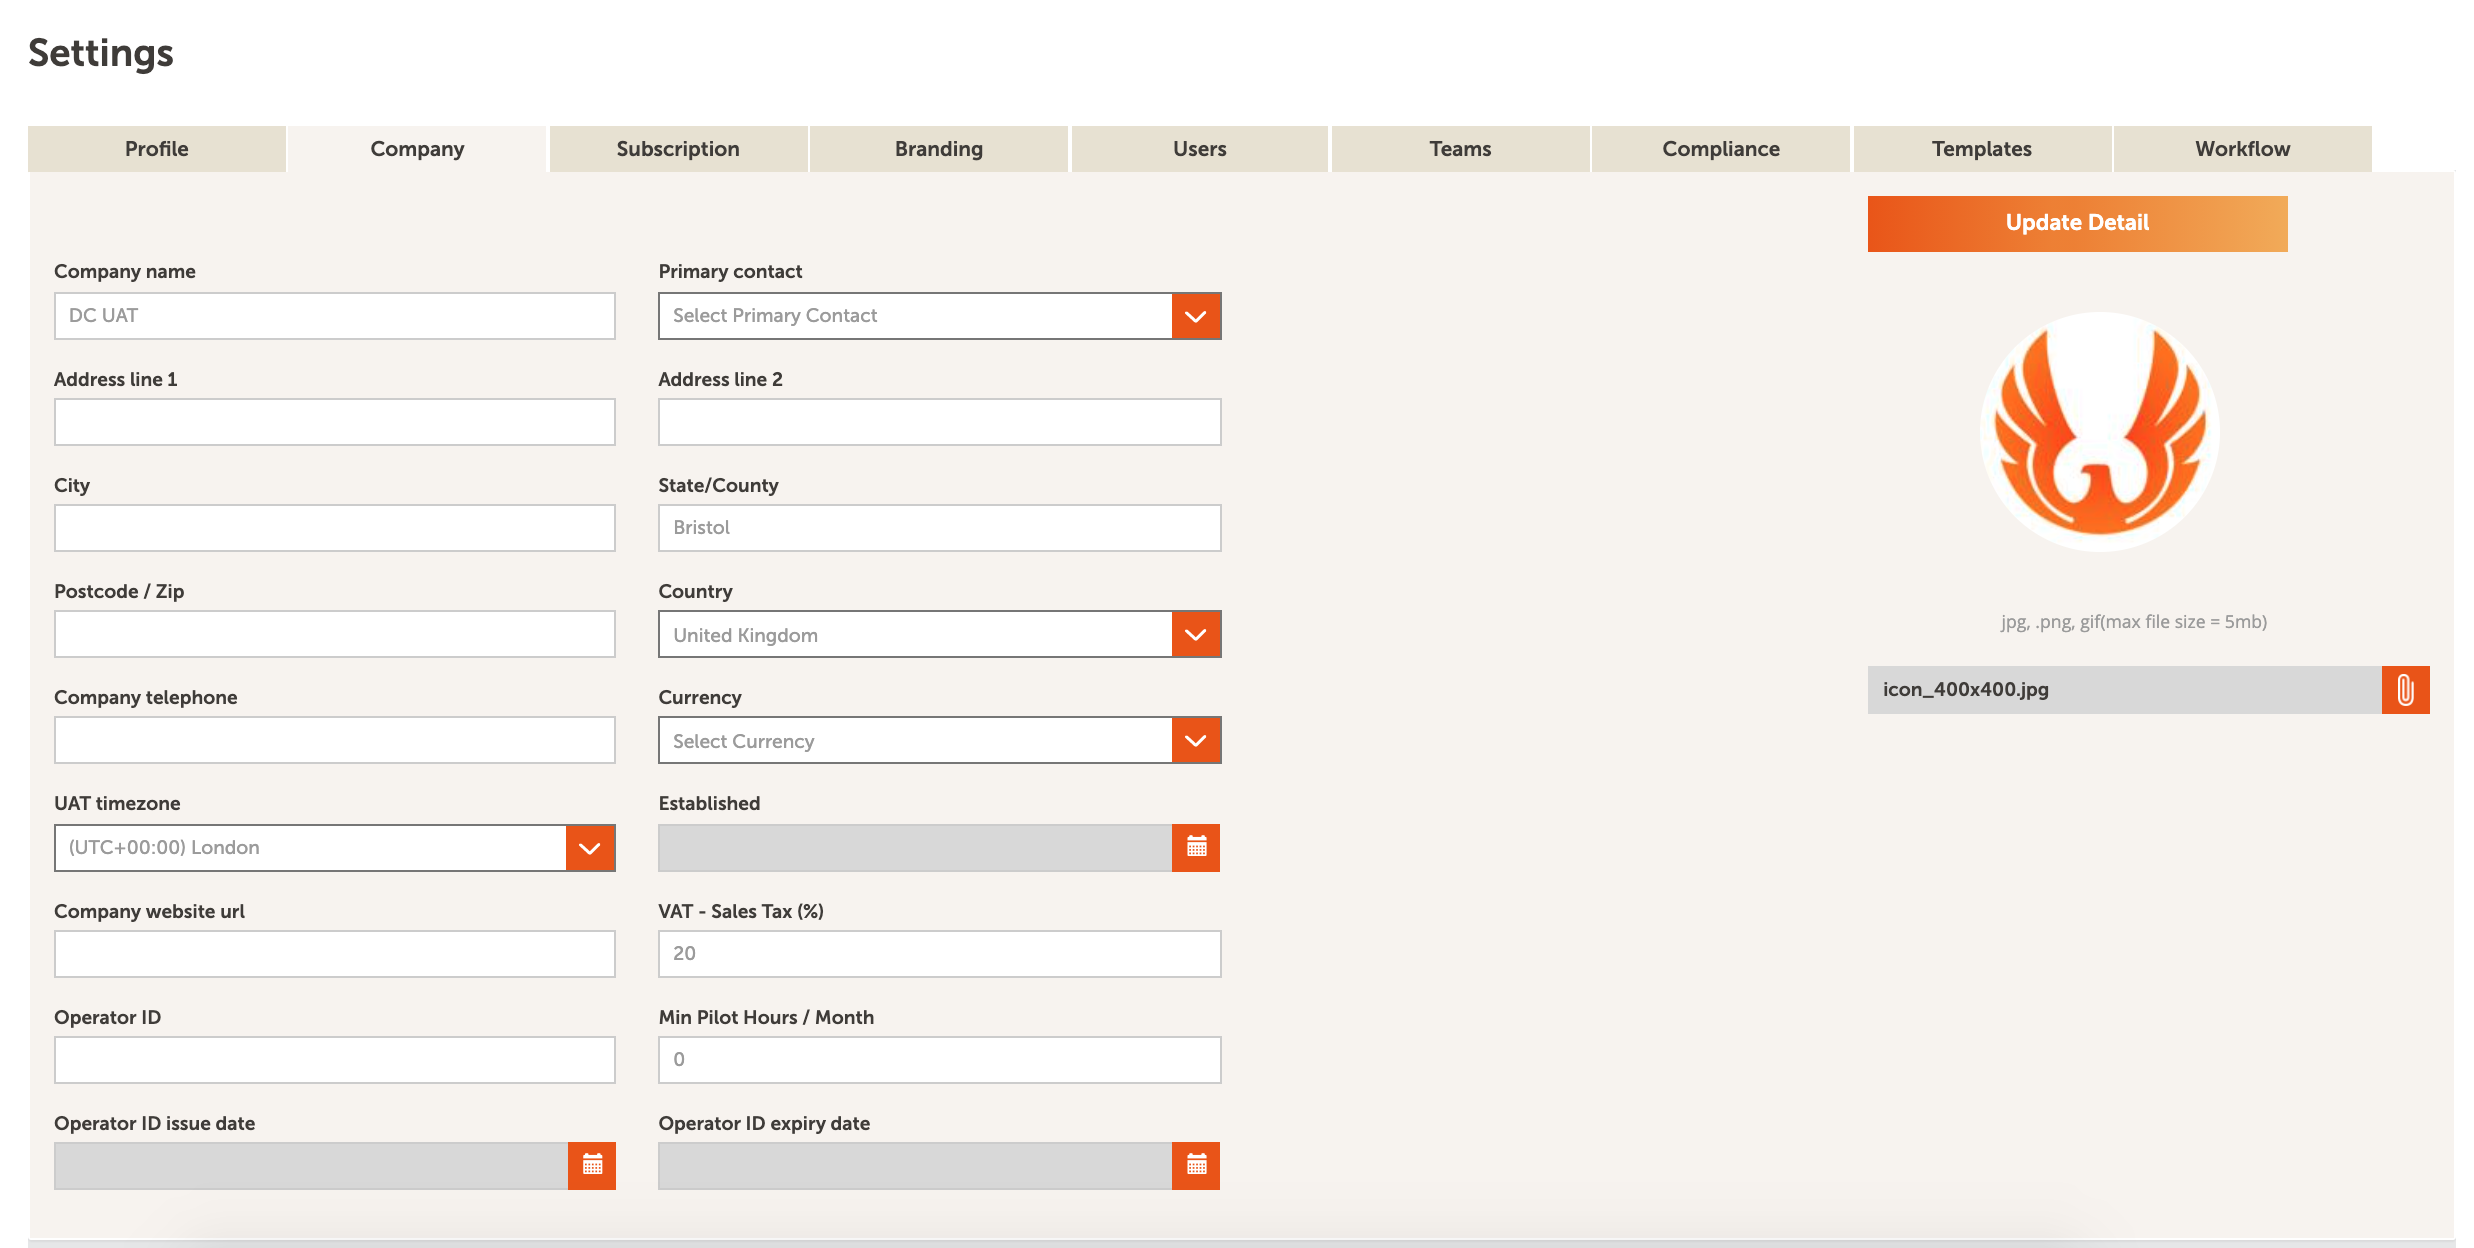Click the Min Pilot Hours / Month field
The image size is (2474, 1248).
point(939,1060)
